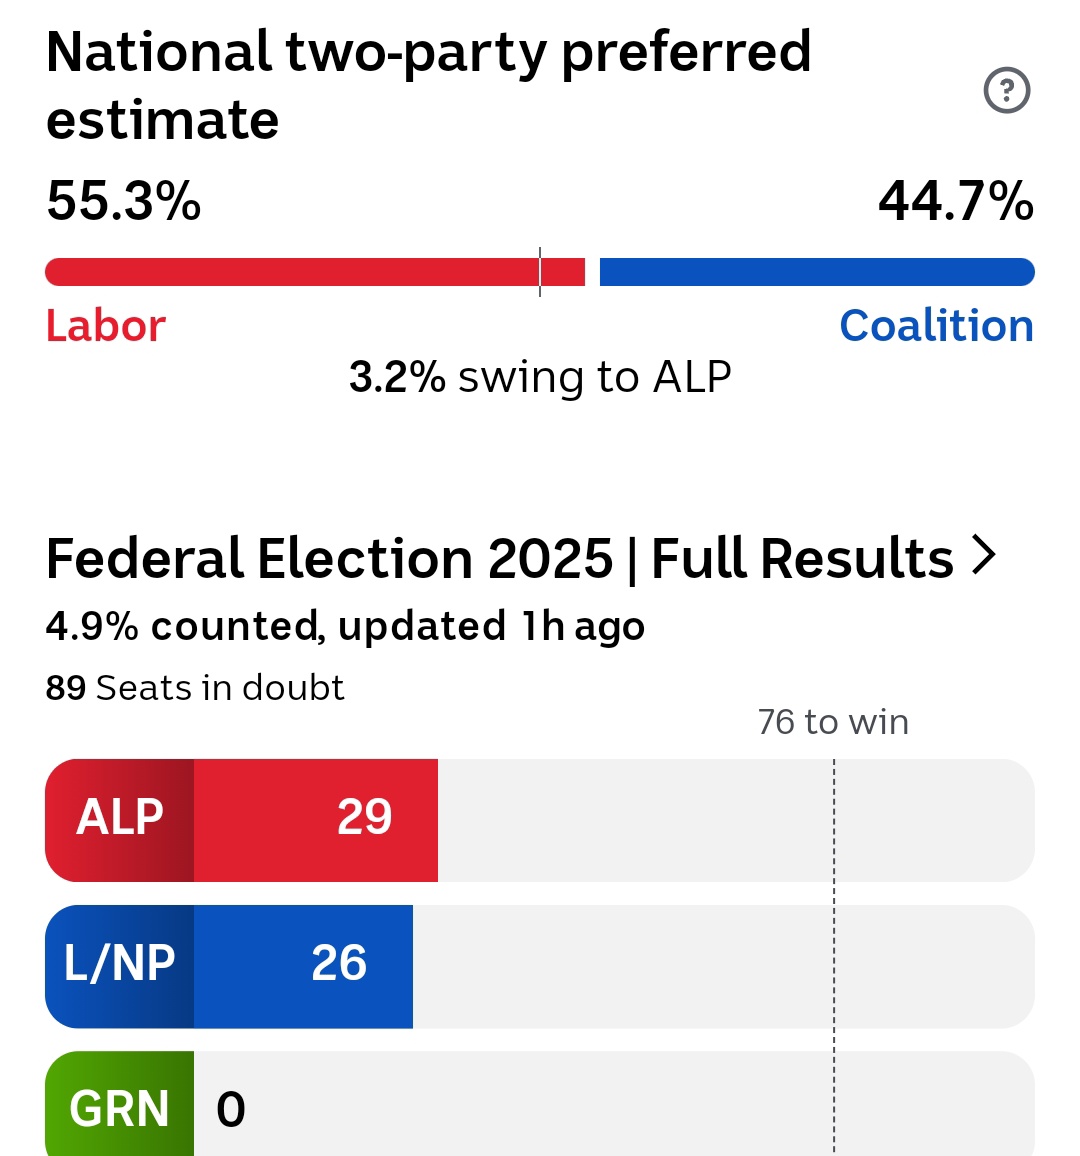Tap the ALP party label badge
1080x1156 pixels.
119,820
